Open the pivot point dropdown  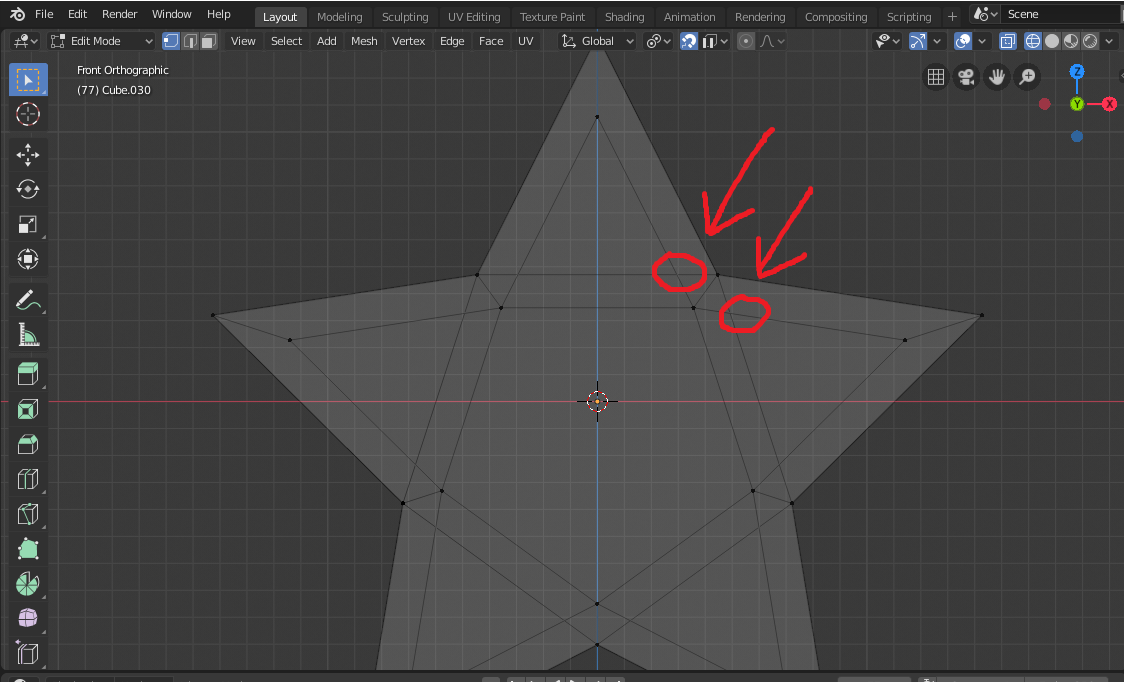pos(658,41)
